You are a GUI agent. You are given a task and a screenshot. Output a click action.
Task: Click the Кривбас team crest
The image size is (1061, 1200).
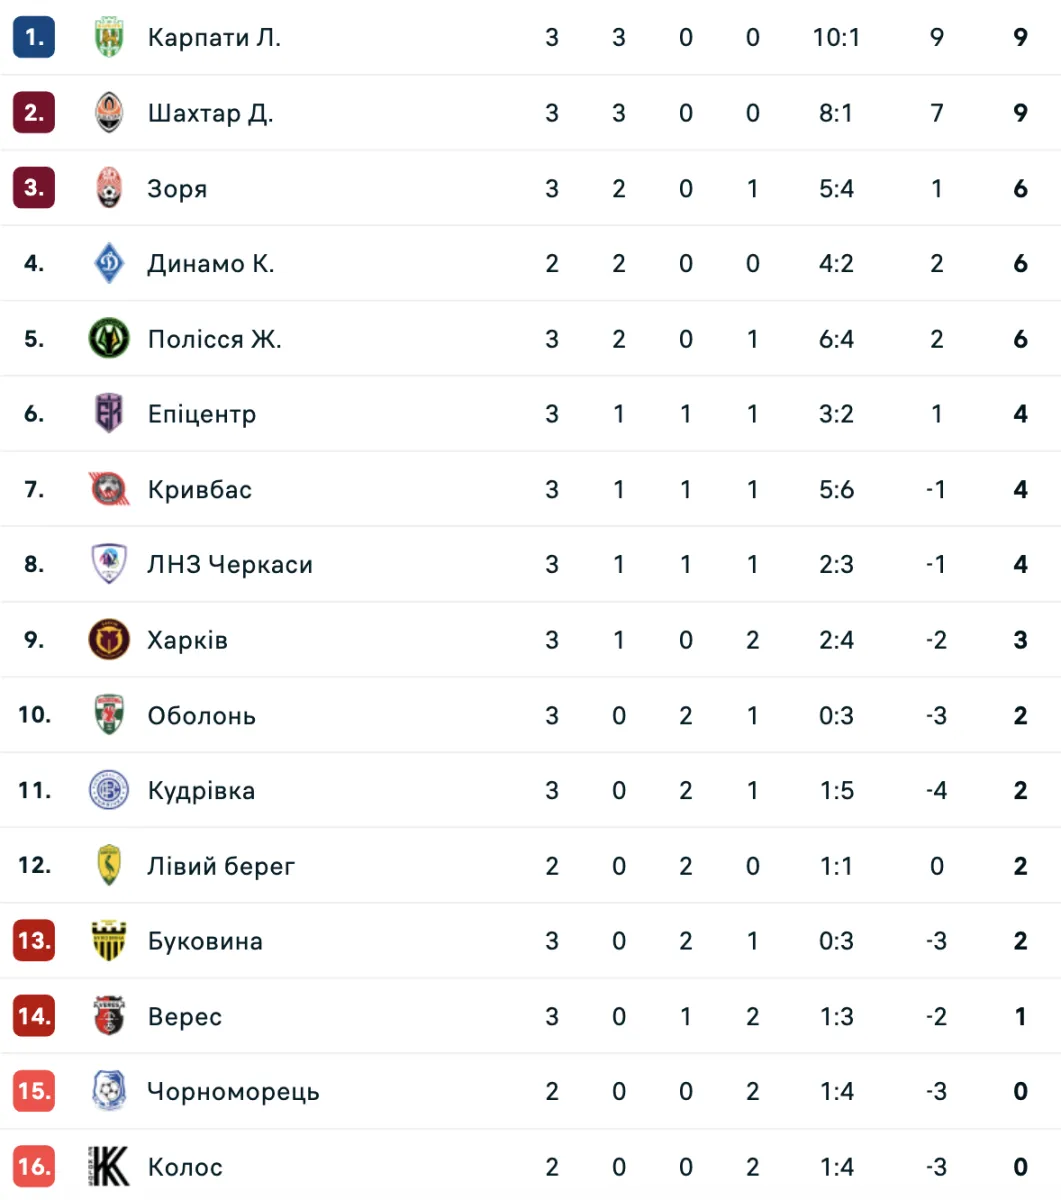pos(109,489)
